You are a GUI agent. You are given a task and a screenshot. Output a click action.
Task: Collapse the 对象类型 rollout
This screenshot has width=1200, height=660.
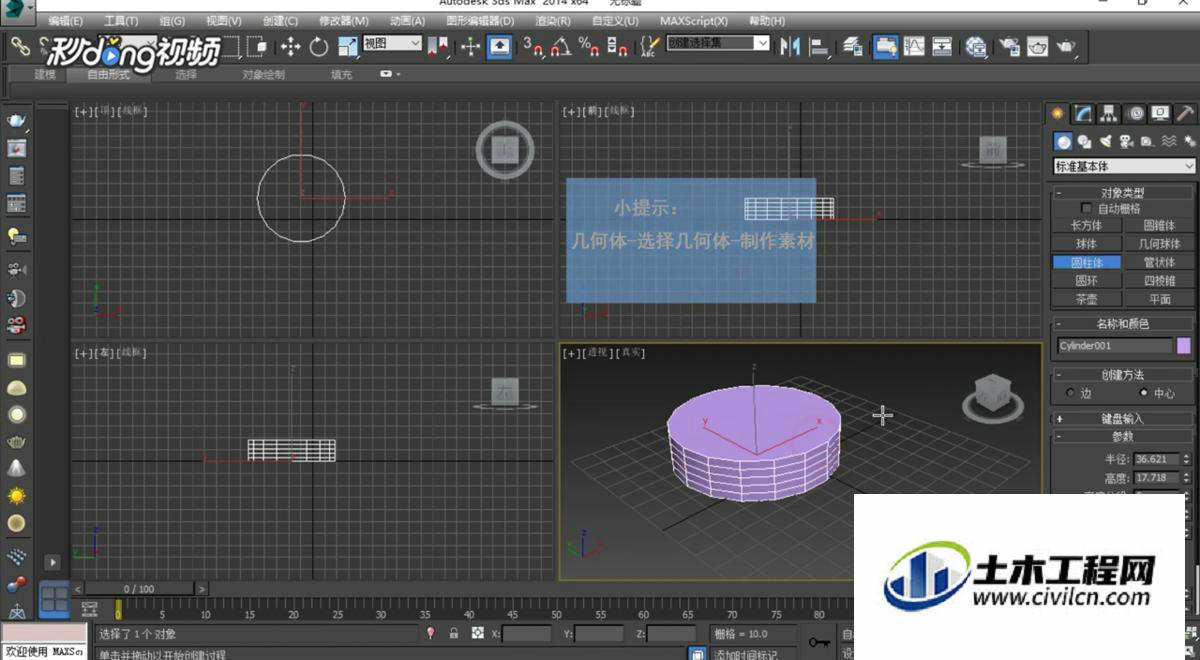click(x=1123, y=193)
